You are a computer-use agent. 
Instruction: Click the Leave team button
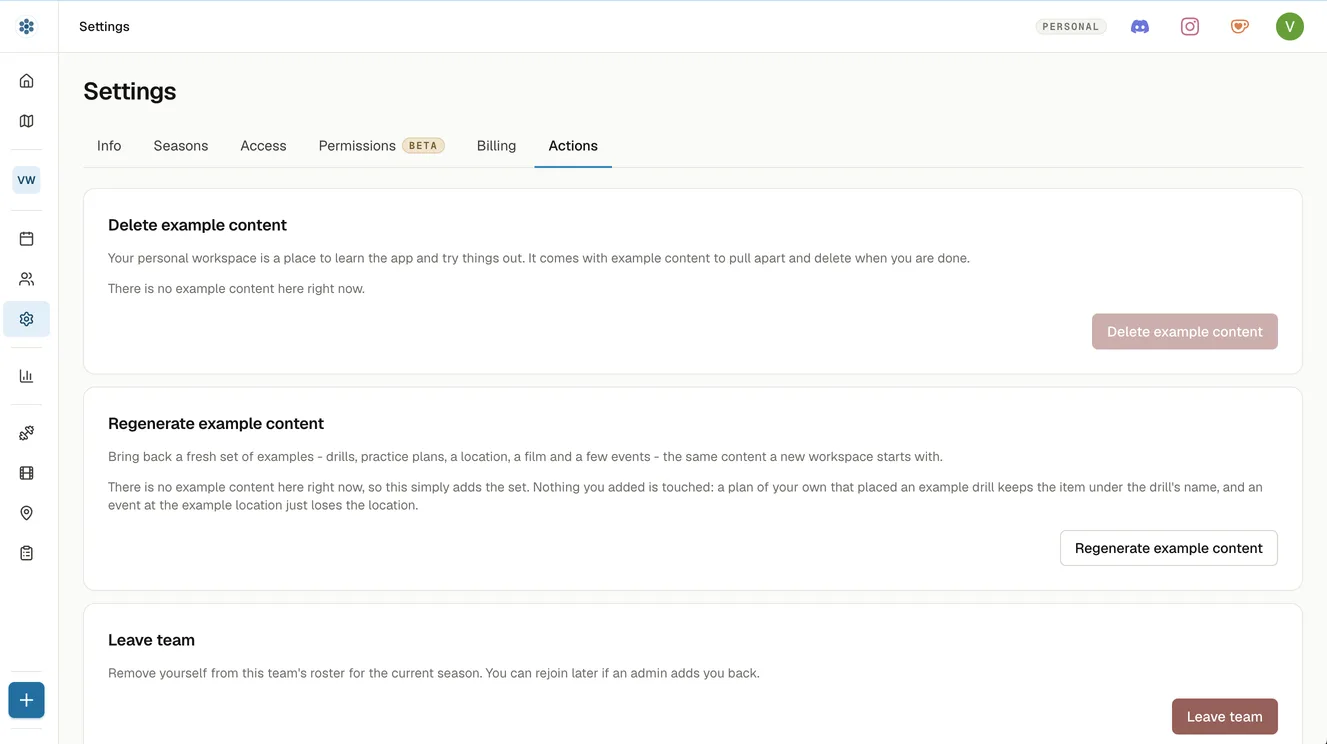coord(1224,717)
